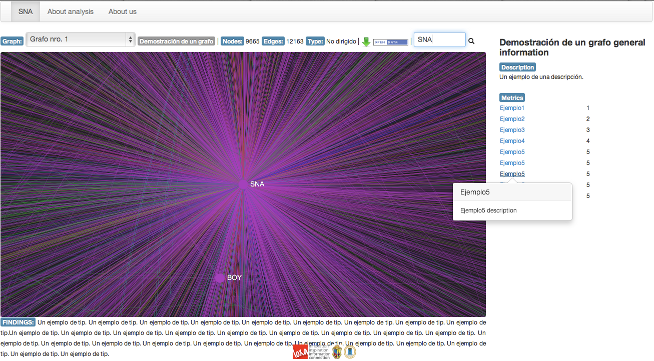Select the BOY node in the graph
The image size is (654, 361).
220,278
